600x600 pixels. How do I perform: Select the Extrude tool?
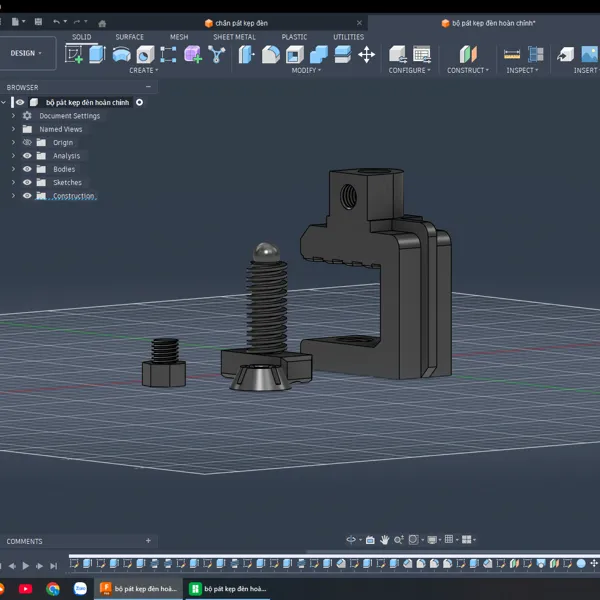[x=97, y=54]
